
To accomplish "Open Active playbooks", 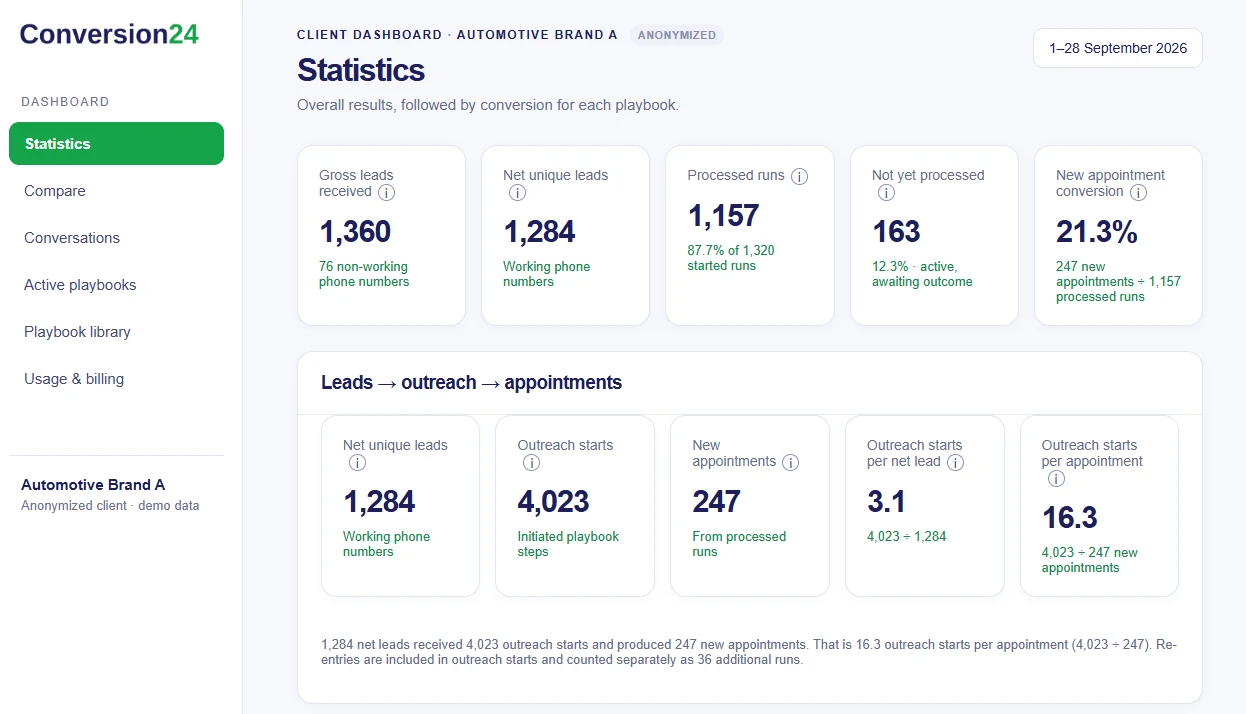I will pos(116,285).
